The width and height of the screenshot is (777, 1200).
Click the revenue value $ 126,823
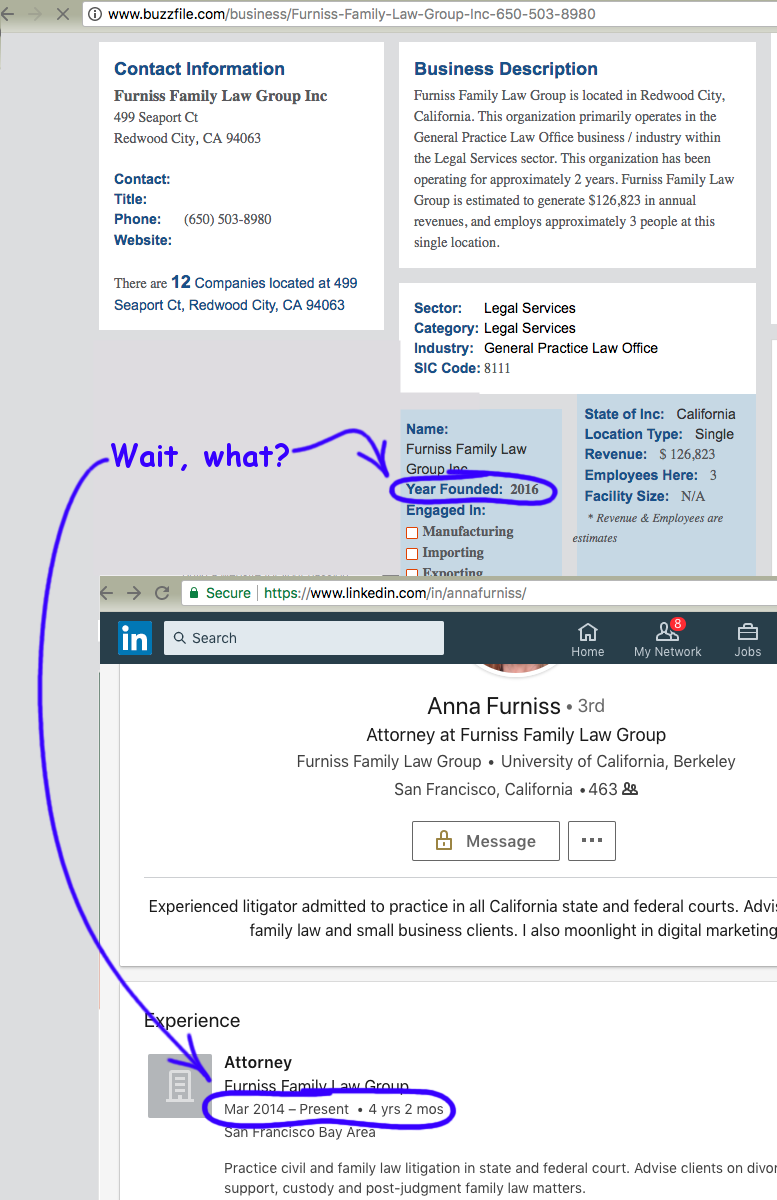point(687,454)
